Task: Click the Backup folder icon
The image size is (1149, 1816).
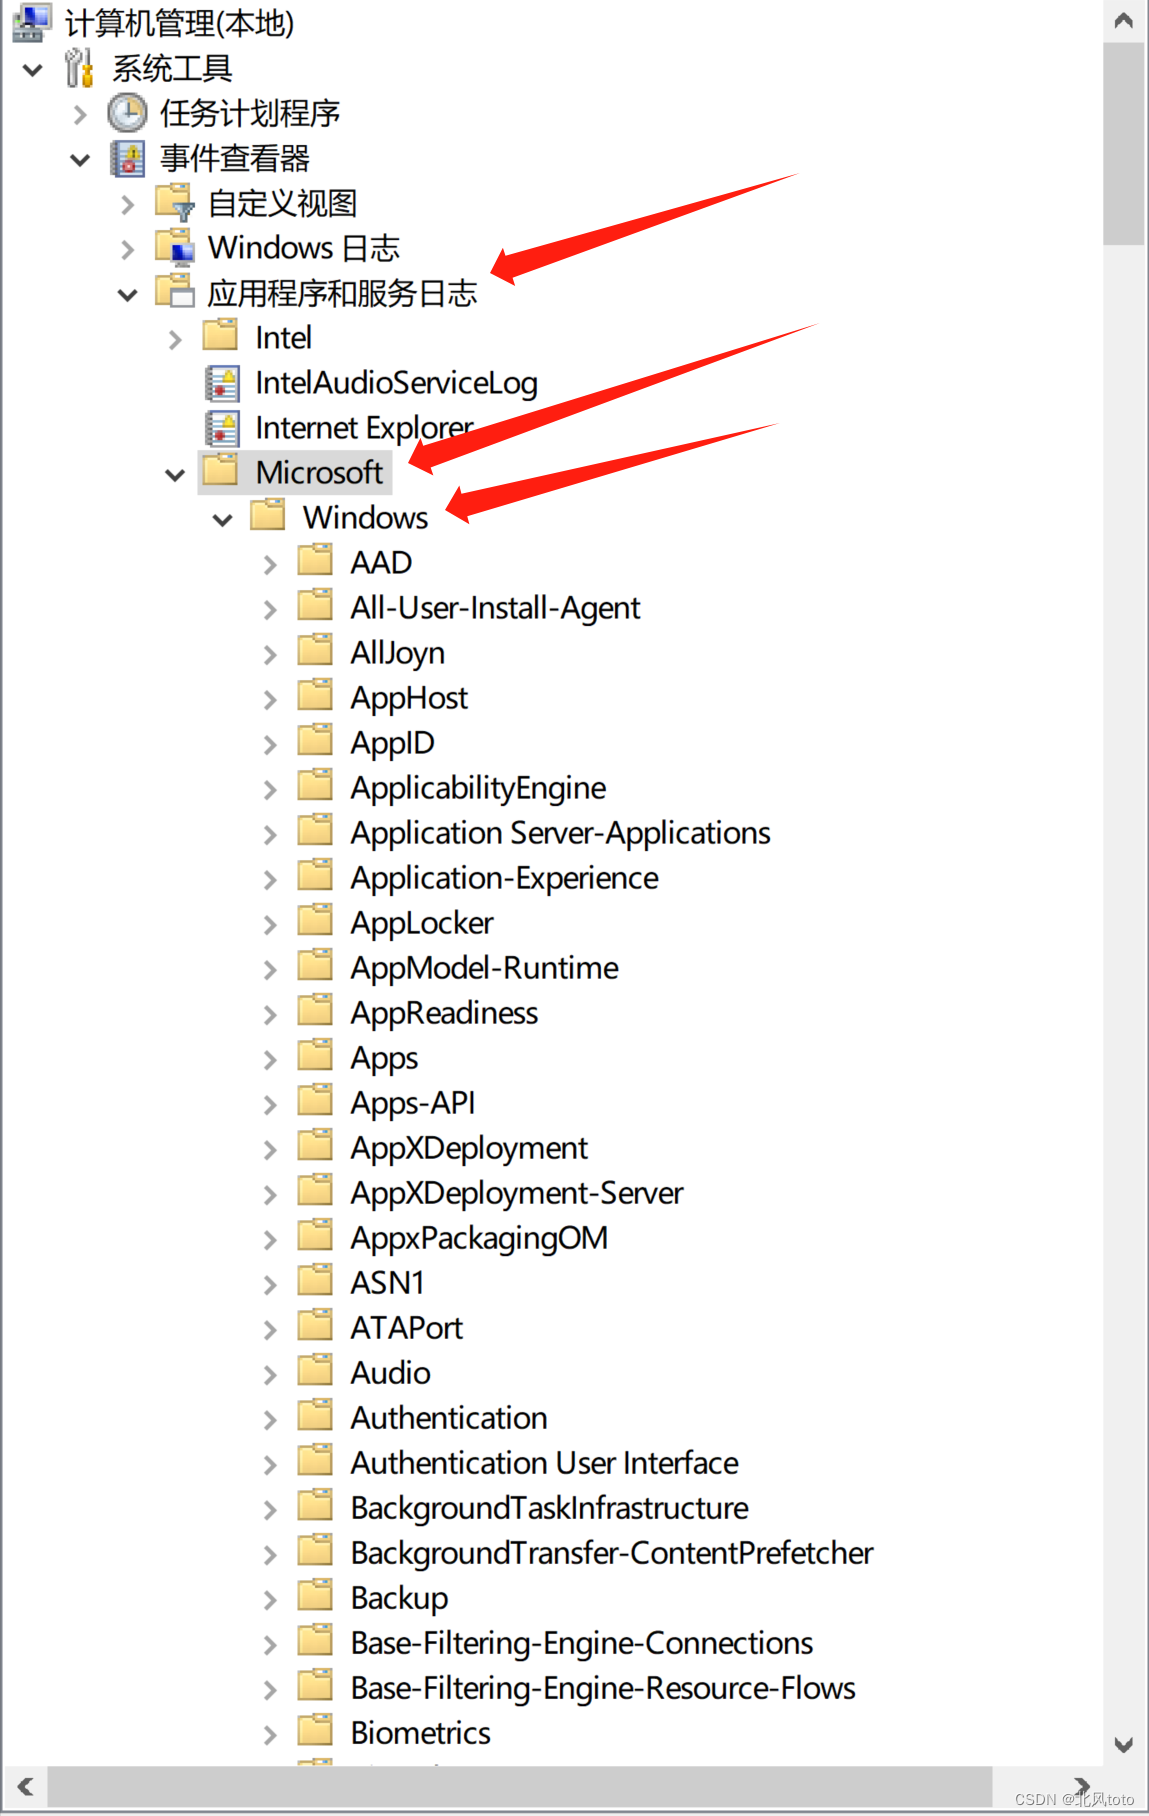Action: click(315, 1595)
